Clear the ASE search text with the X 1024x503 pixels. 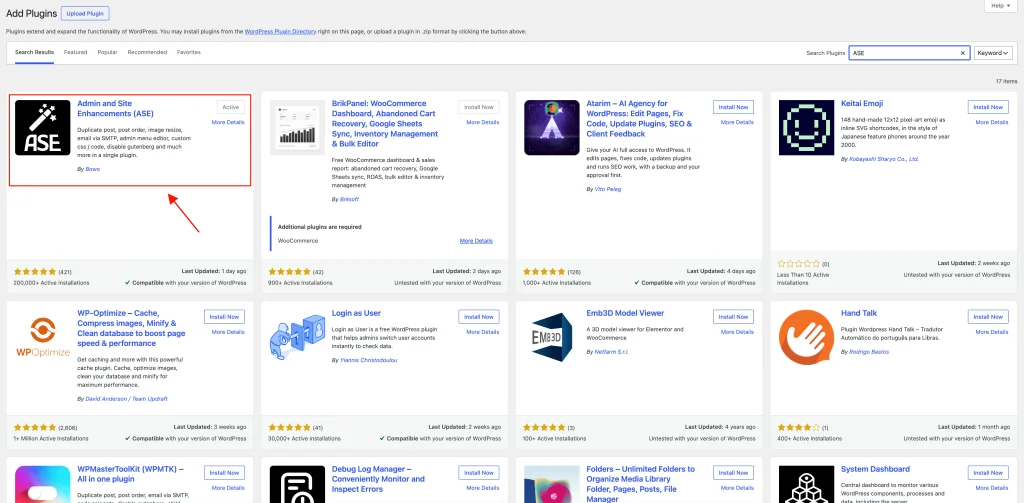(963, 53)
